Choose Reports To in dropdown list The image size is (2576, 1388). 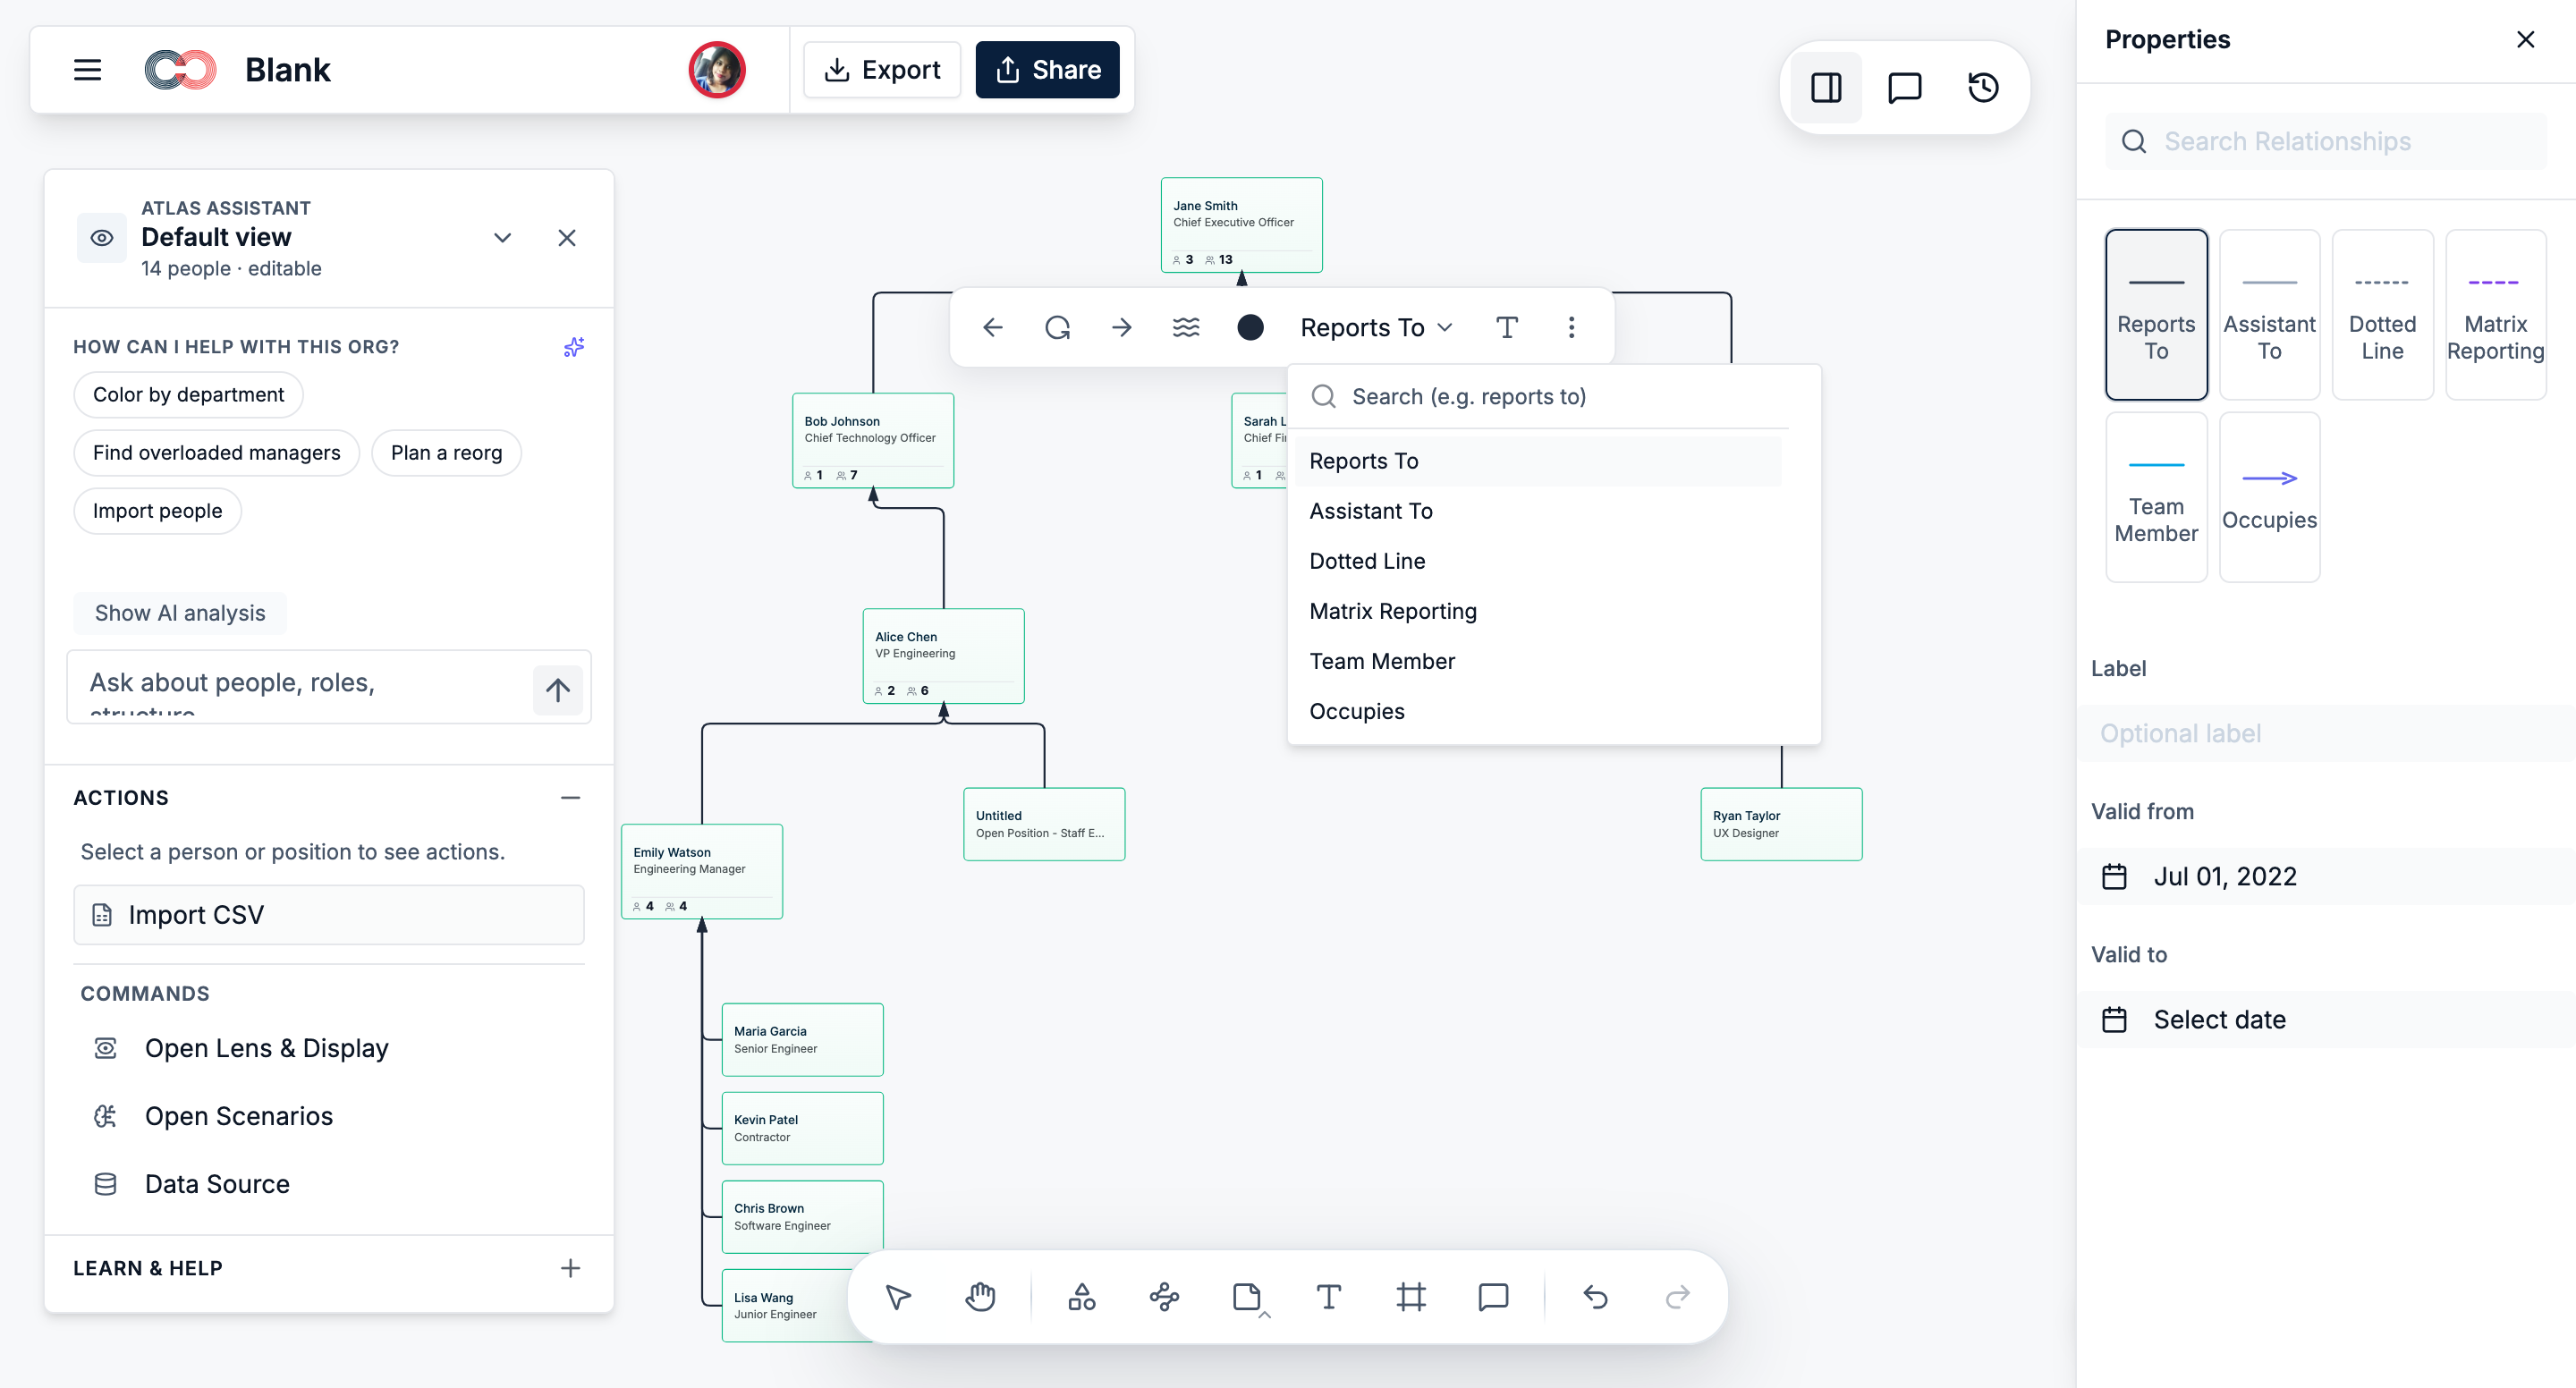click(1538, 461)
